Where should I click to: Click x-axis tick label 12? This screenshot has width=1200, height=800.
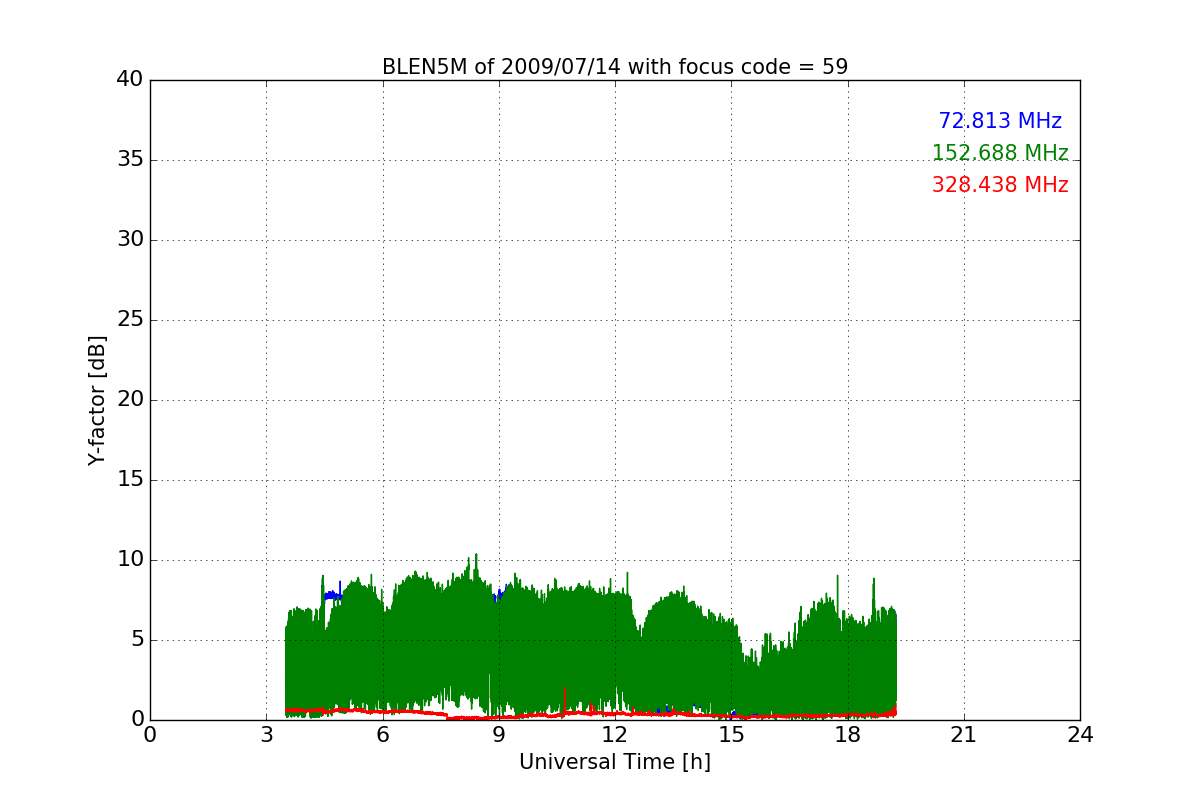point(615,735)
